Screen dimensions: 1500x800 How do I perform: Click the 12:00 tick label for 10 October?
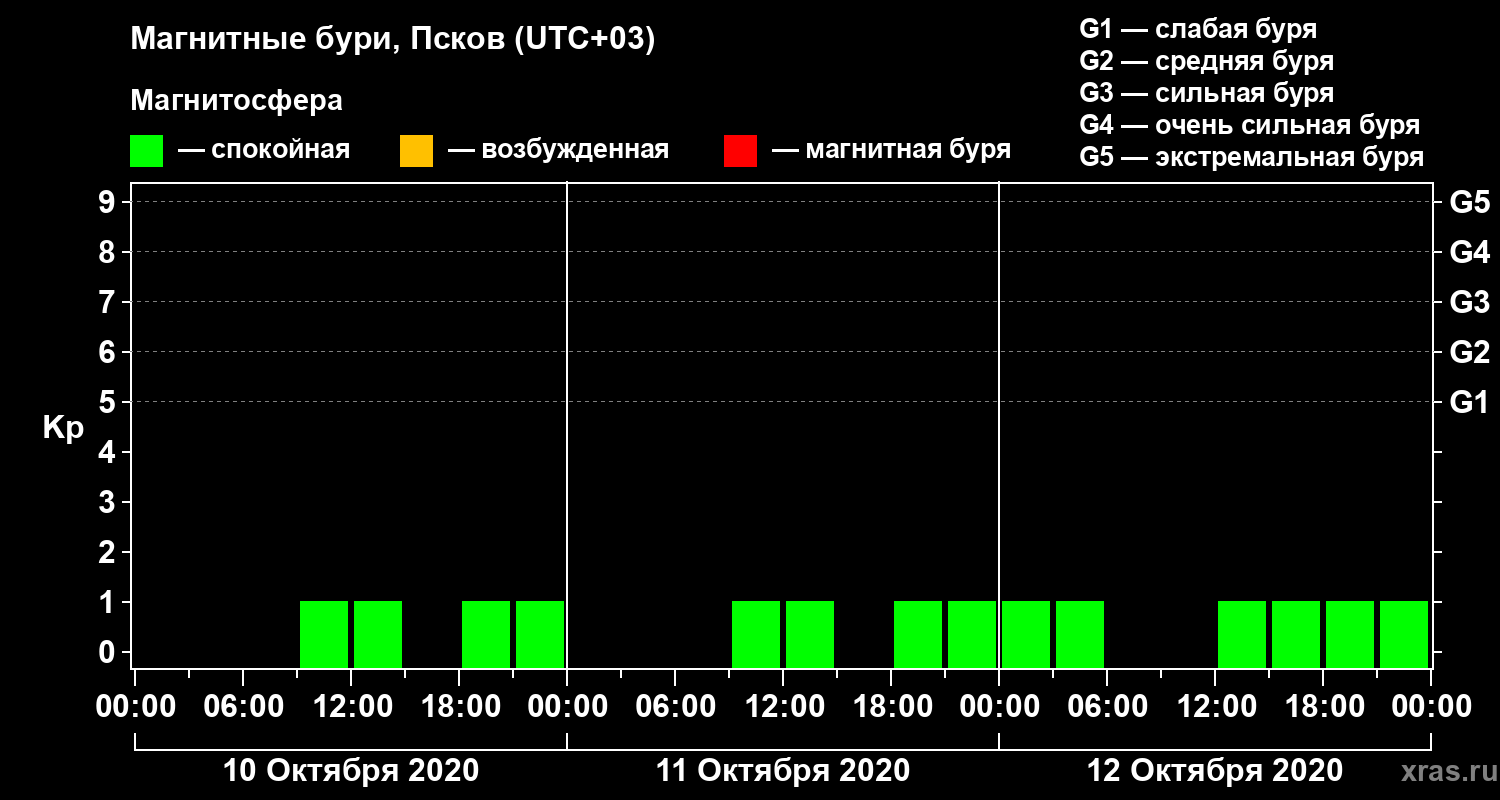click(351, 706)
